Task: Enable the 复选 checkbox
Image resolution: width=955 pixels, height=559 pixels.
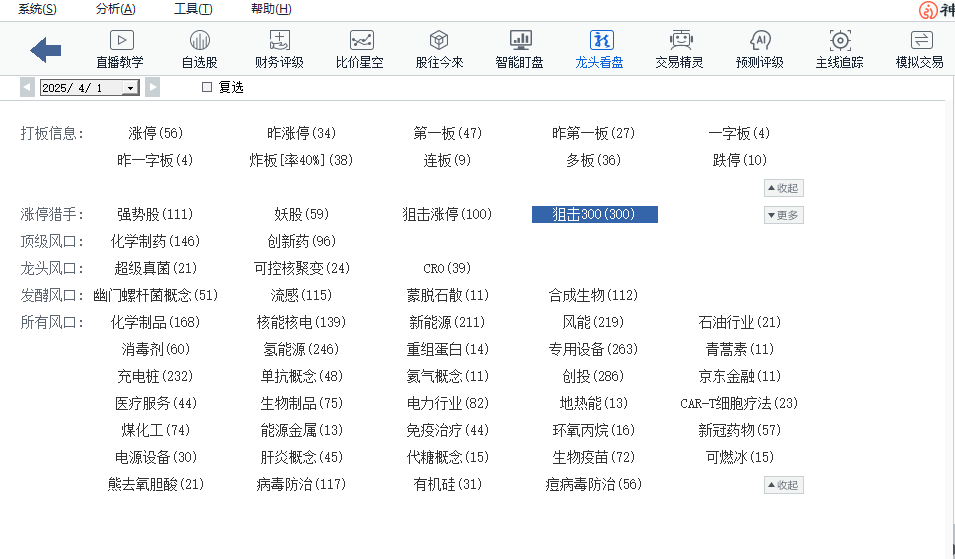Action: click(207, 88)
